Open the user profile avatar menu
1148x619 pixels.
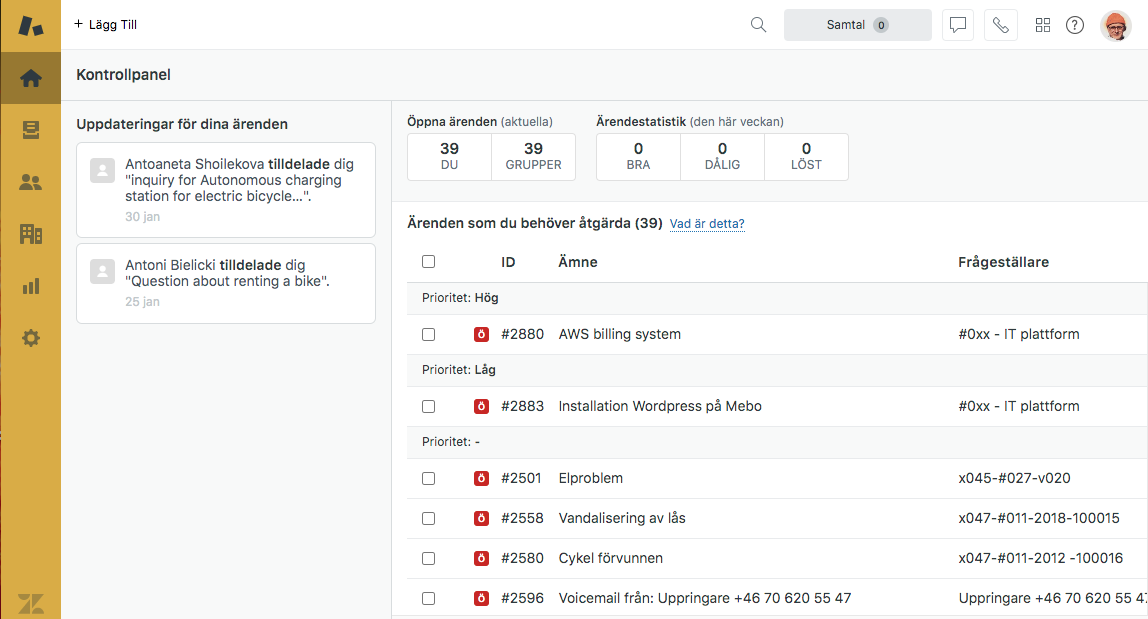point(1115,25)
